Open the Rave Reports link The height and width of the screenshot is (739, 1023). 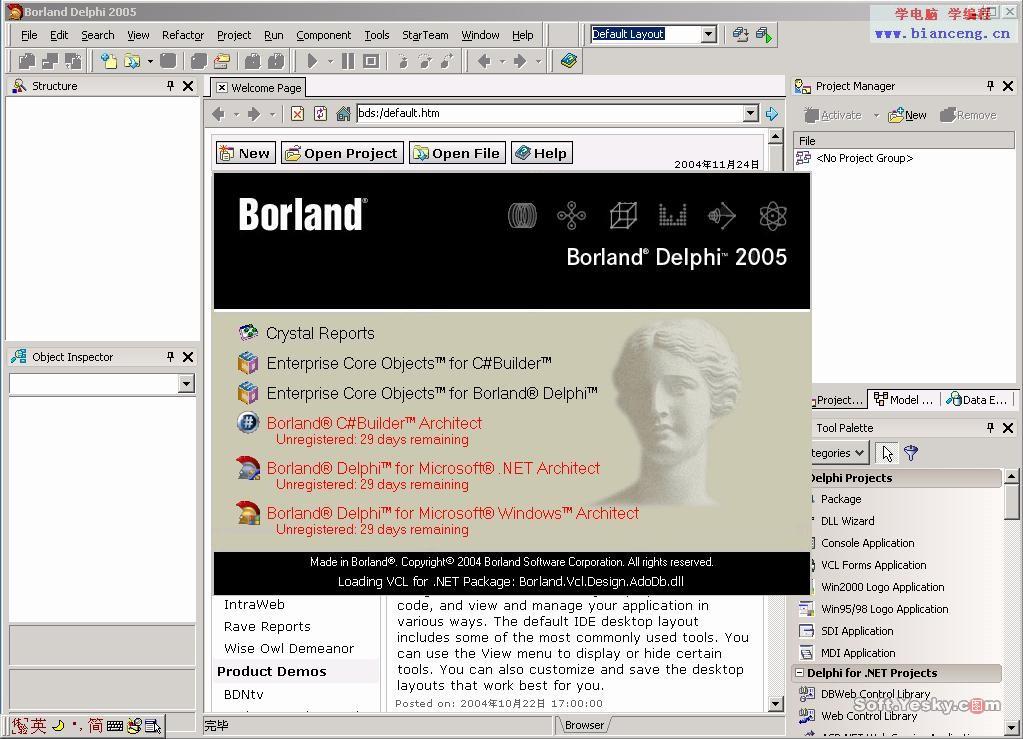click(267, 626)
